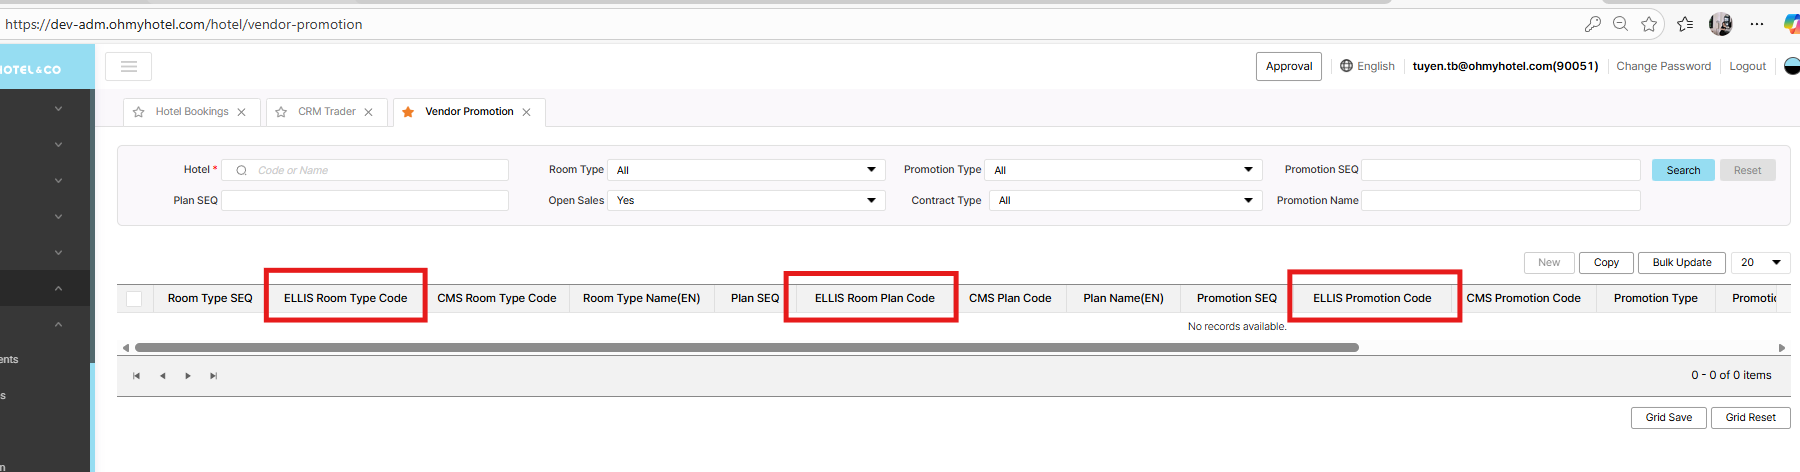
Task: Click the browser password key icon
Action: (1592, 24)
